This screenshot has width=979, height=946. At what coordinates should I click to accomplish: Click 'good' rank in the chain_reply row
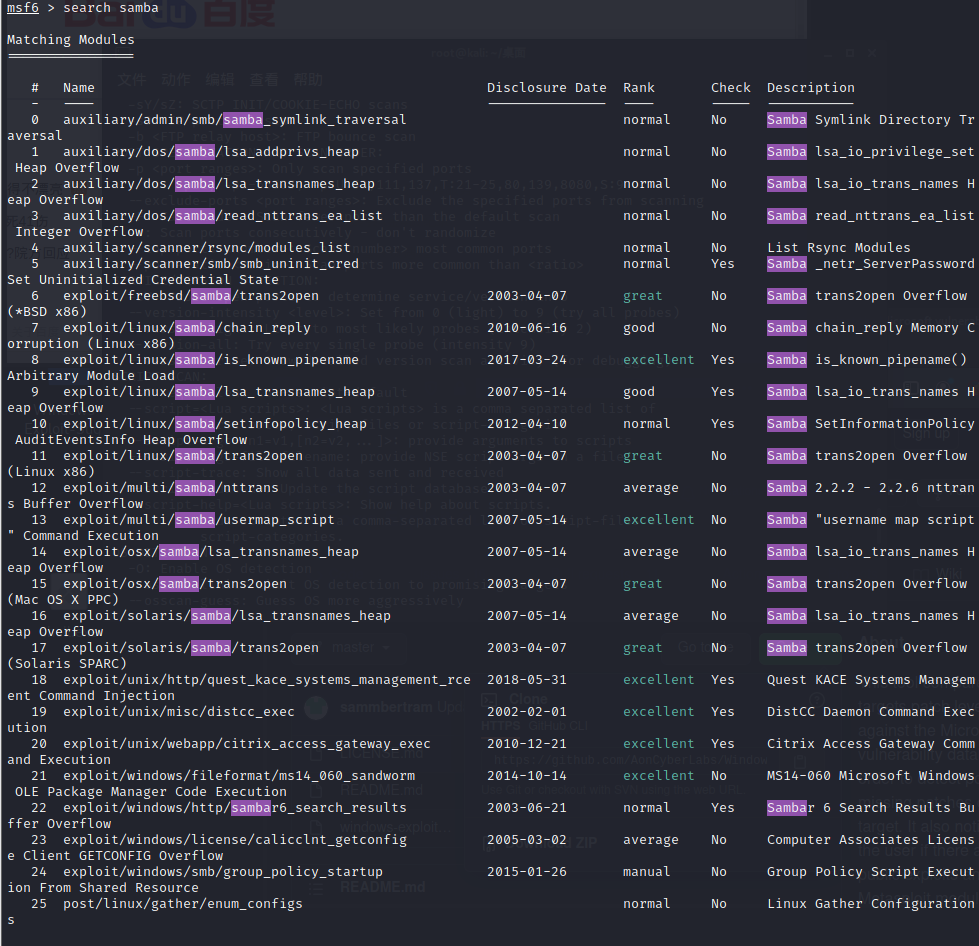[639, 328]
